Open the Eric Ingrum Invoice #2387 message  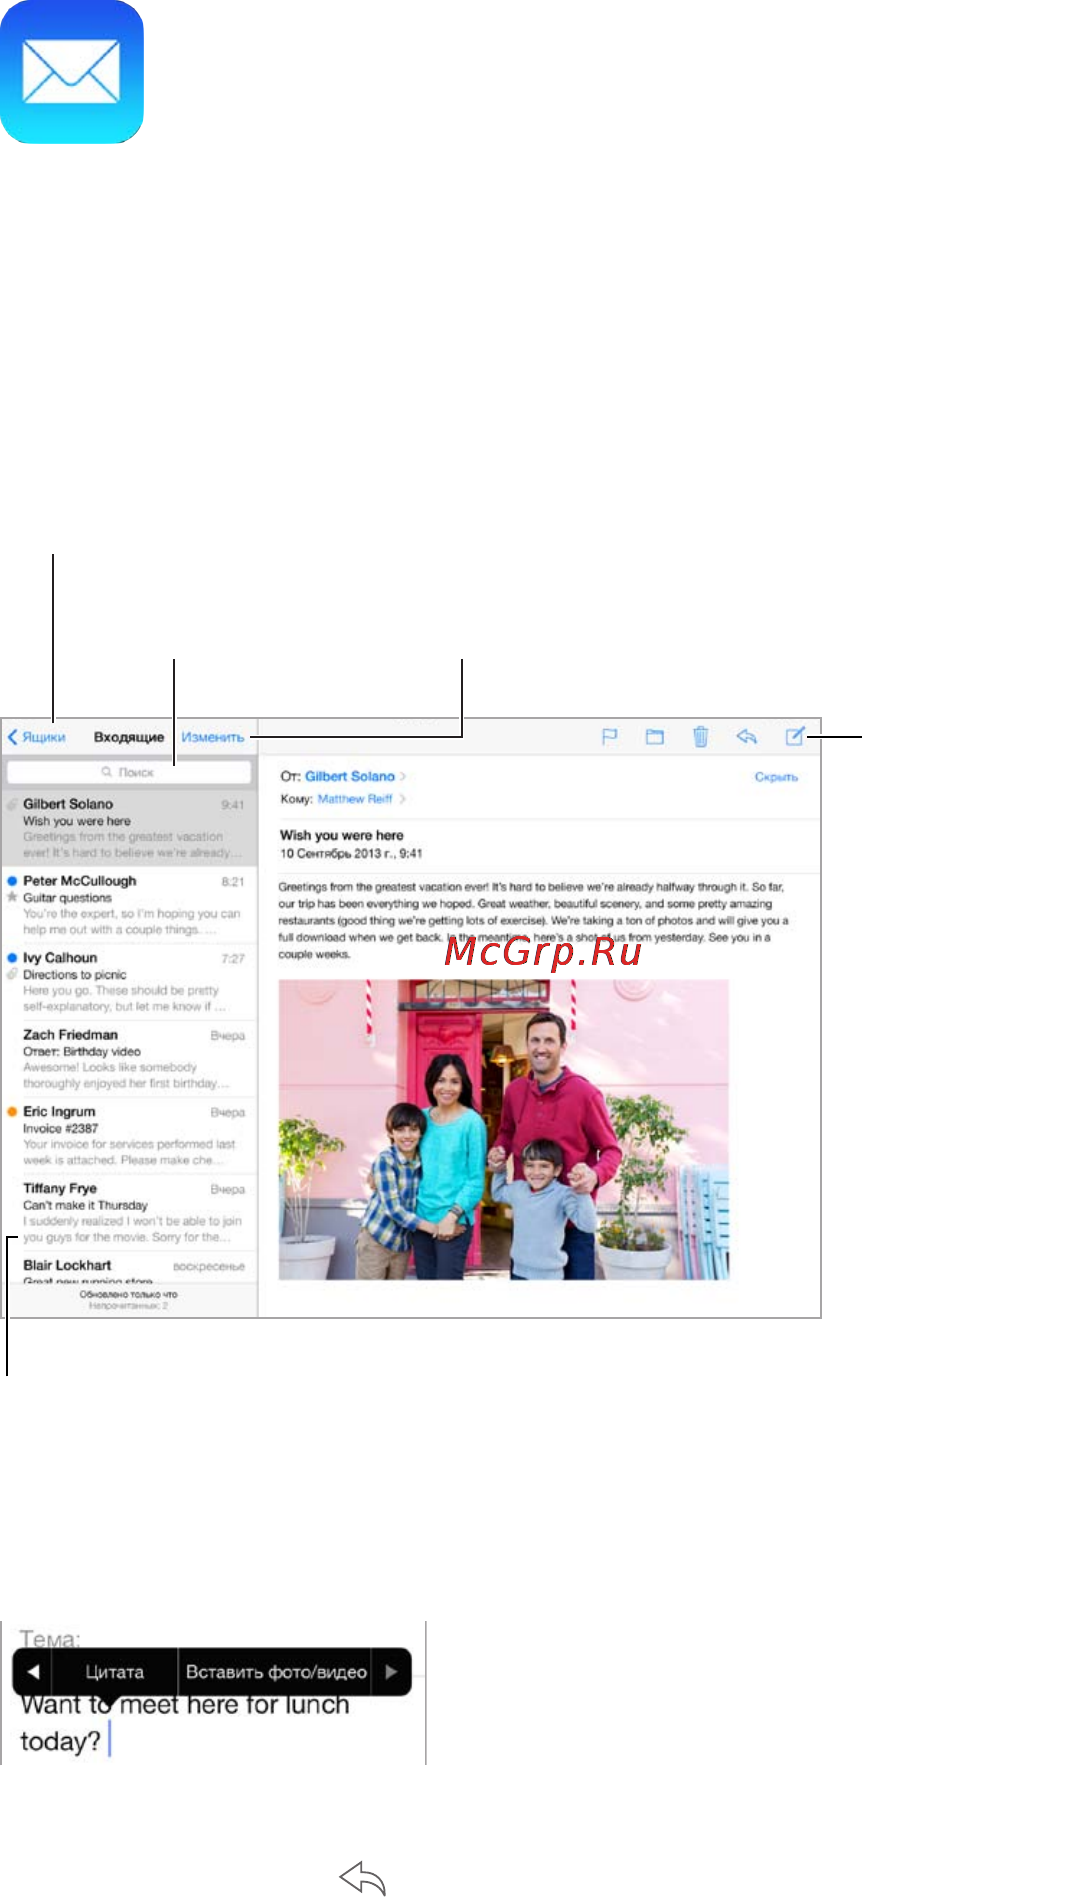pyautogui.click(x=129, y=1136)
